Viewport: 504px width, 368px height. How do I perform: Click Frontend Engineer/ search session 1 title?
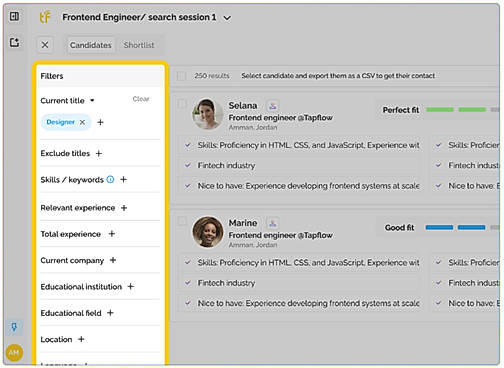pos(139,17)
